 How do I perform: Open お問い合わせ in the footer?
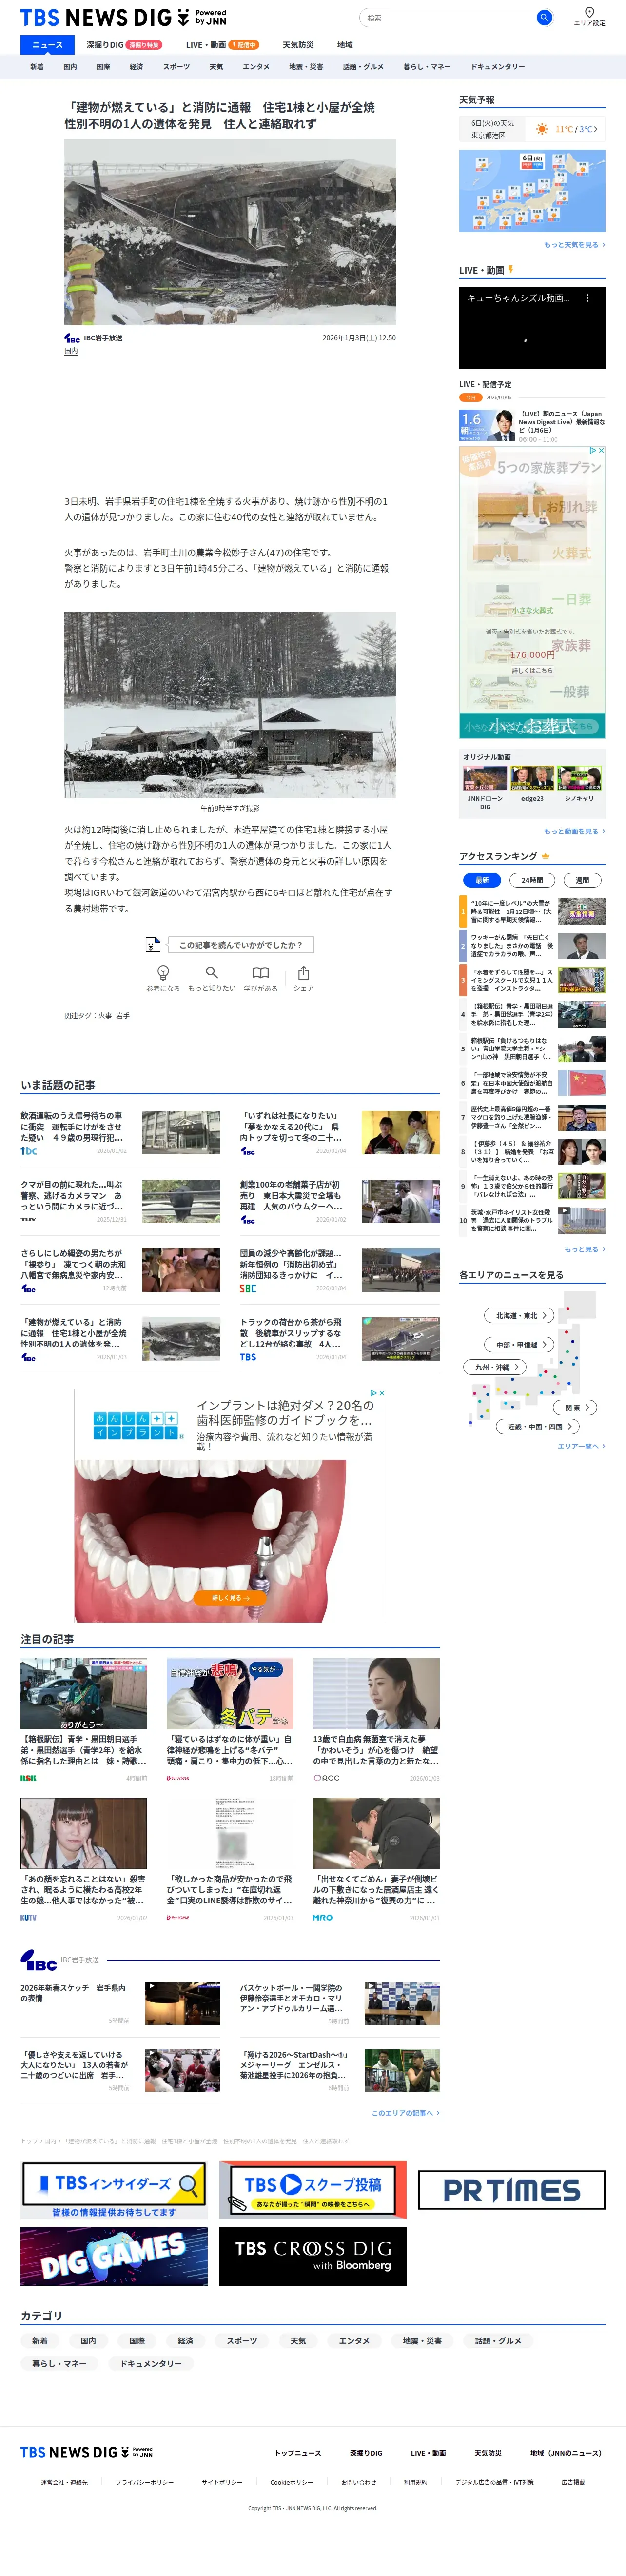click(358, 2482)
